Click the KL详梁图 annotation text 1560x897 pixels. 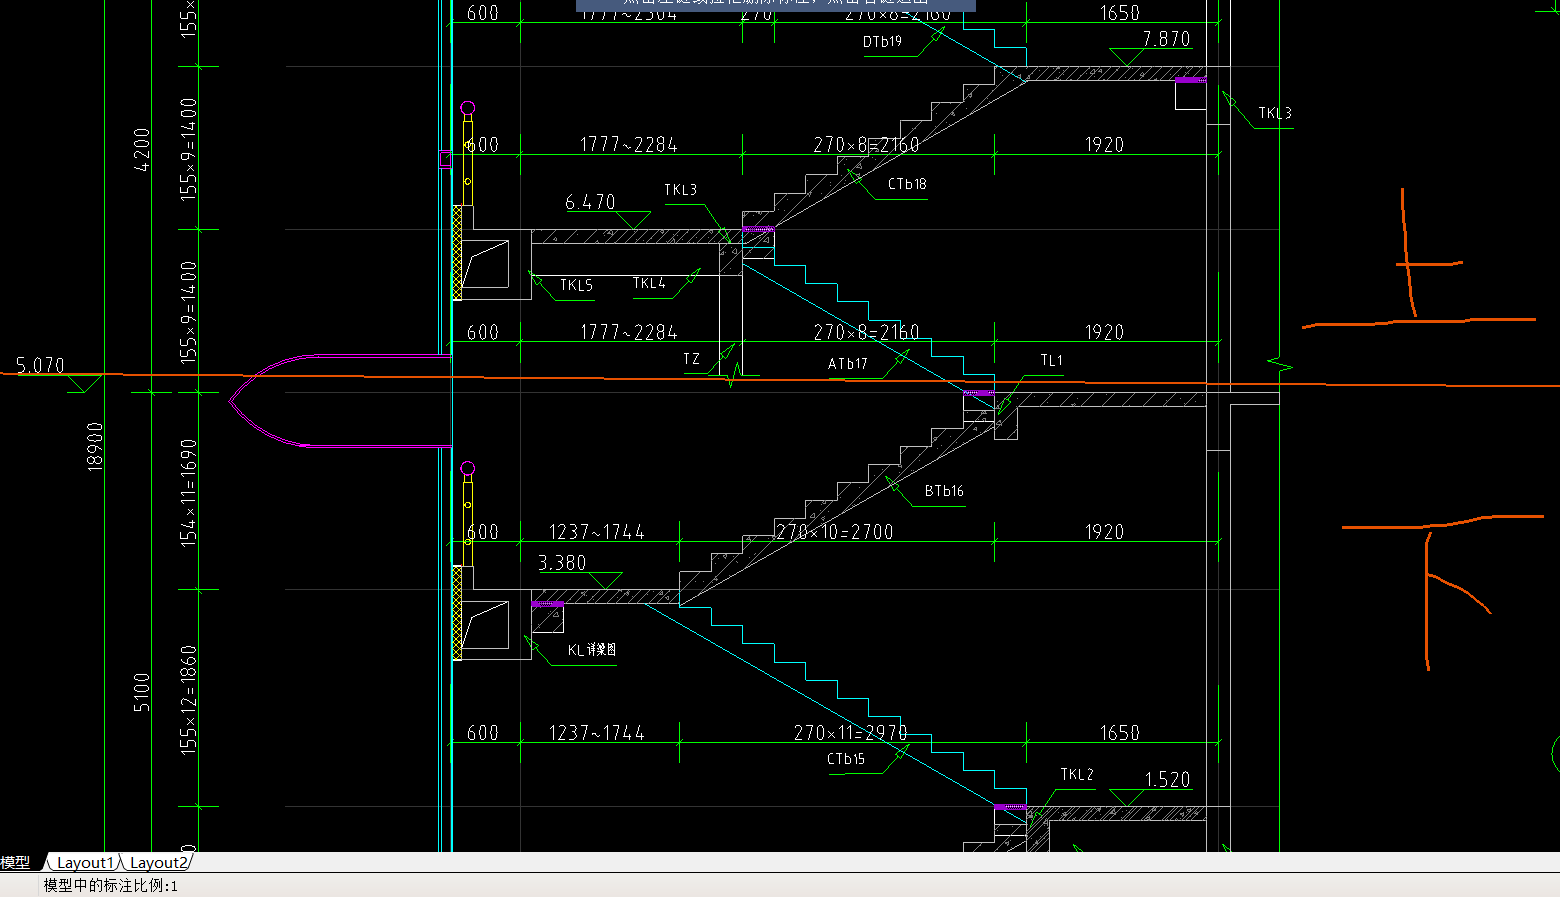pos(592,650)
